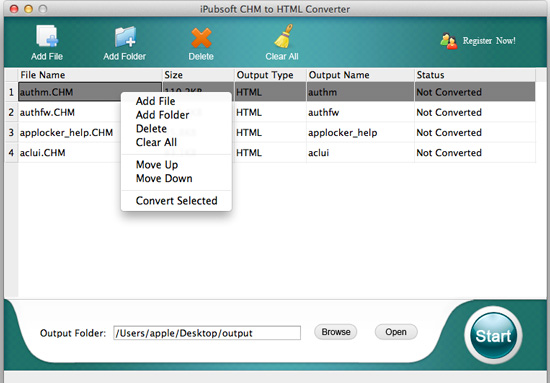This screenshot has height=383, width=550.
Task: Click row number 4 in the table
Action: [x=11, y=153]
